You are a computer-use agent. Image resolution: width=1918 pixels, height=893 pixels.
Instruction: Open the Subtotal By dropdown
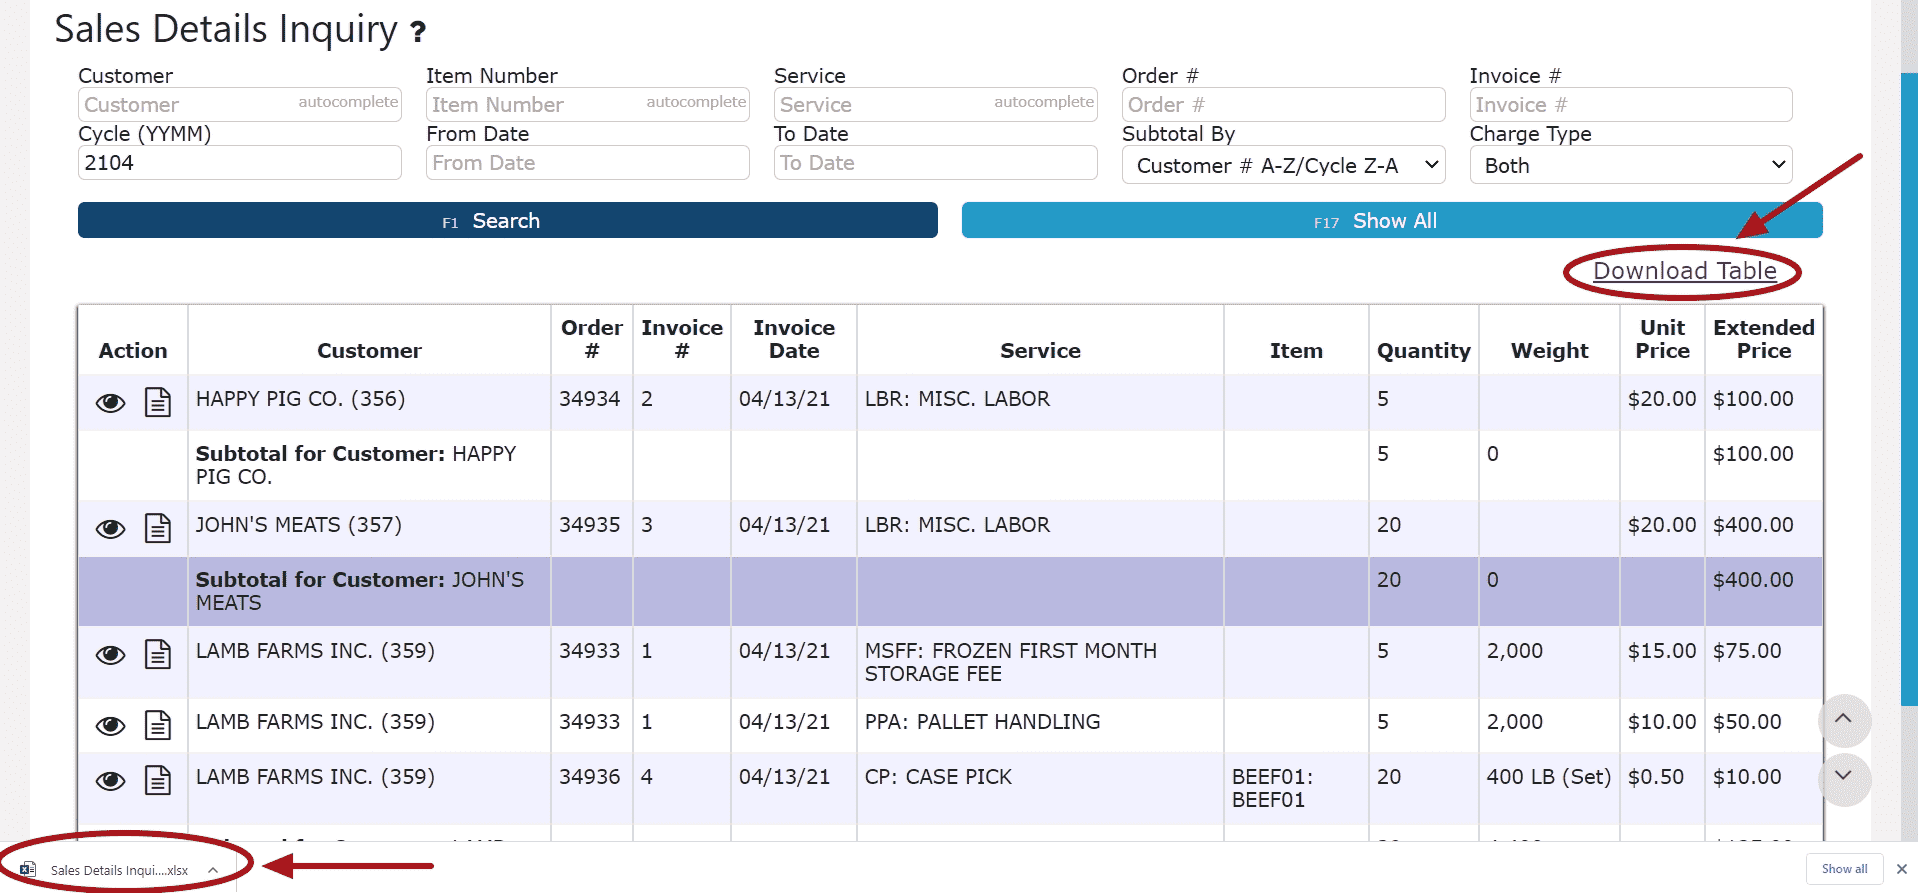[1283, 165]
